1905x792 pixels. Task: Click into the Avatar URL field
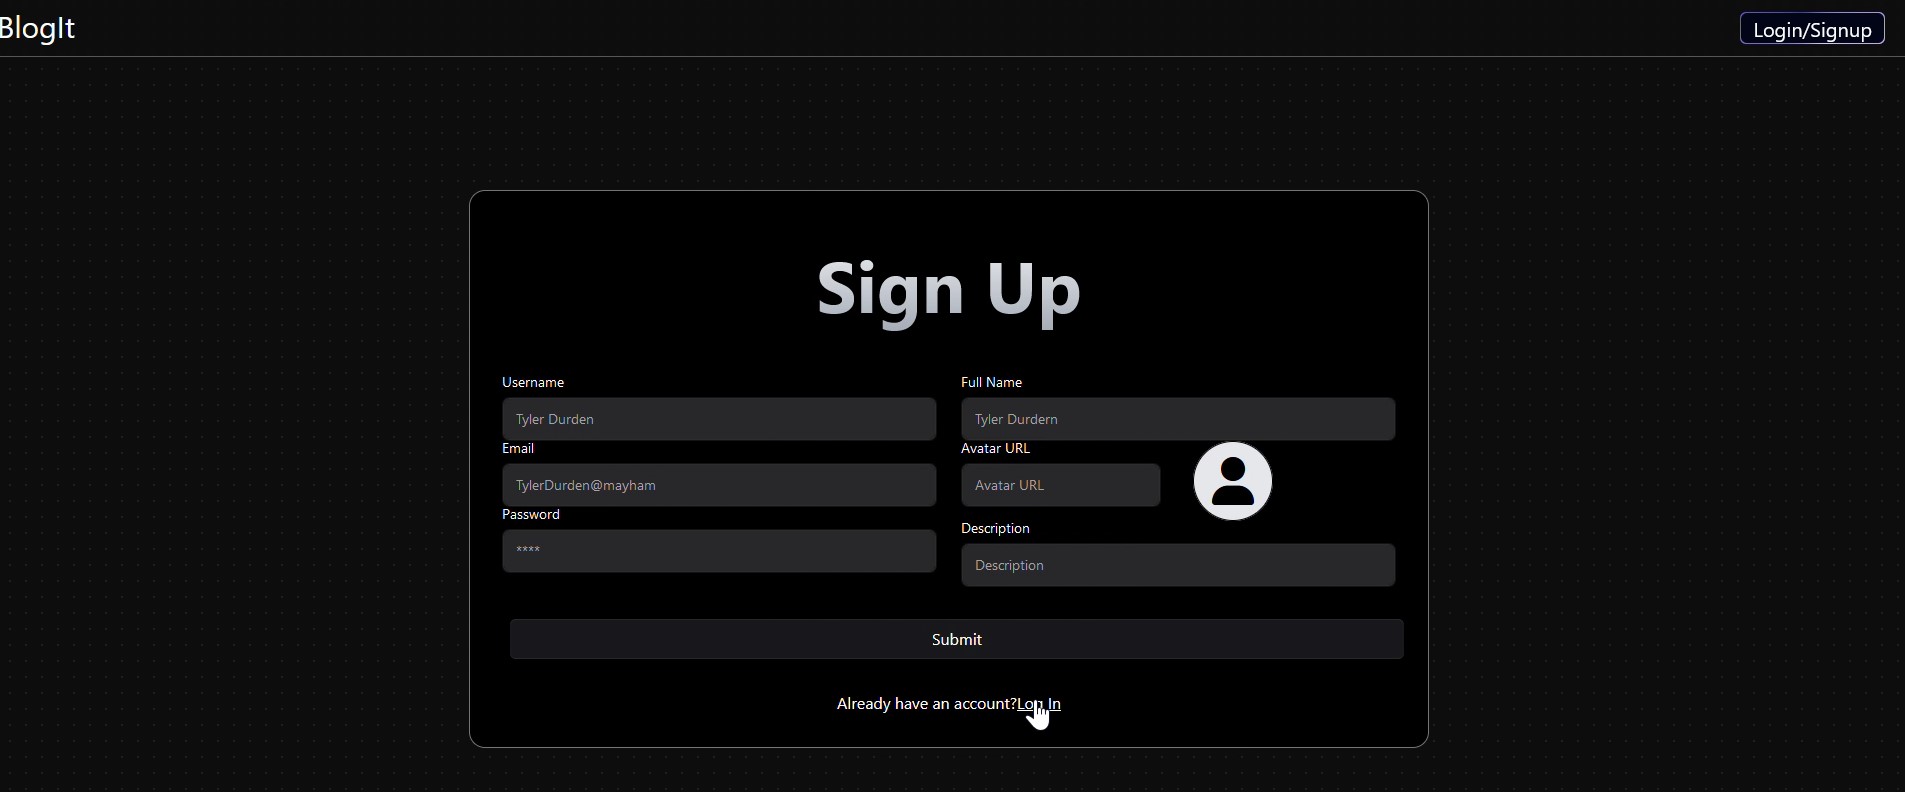coord(1060,485)
